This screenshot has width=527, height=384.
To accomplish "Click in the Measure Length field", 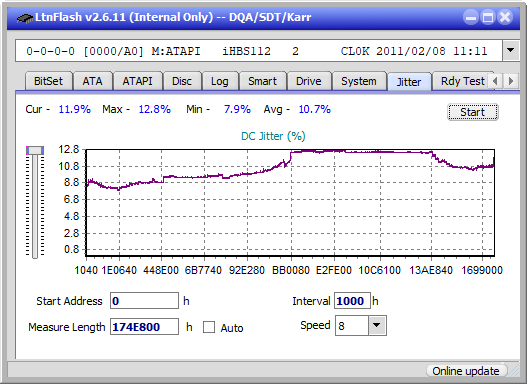I will coord(144,327).
